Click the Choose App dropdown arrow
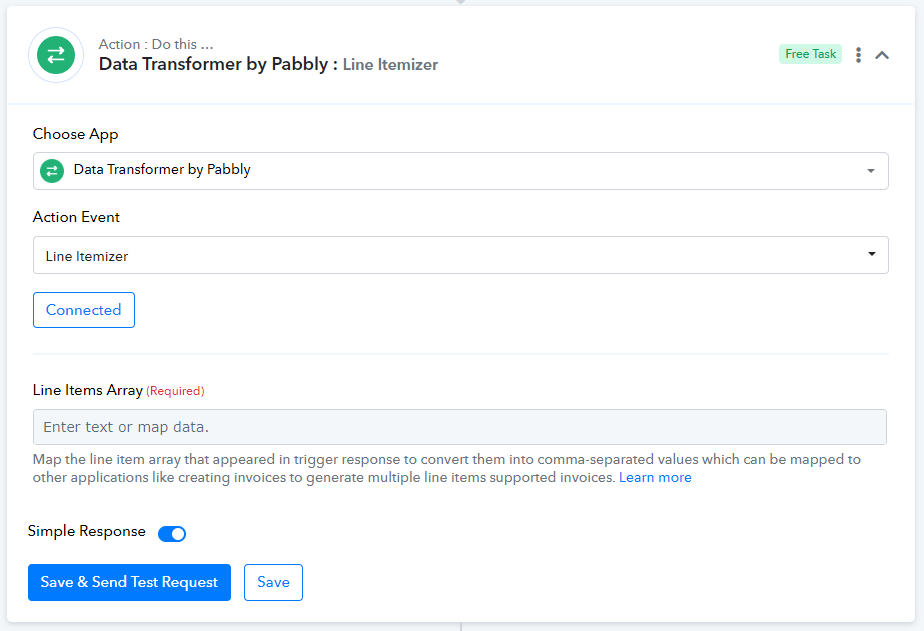The image size is (924, 631). click(871, 171)
